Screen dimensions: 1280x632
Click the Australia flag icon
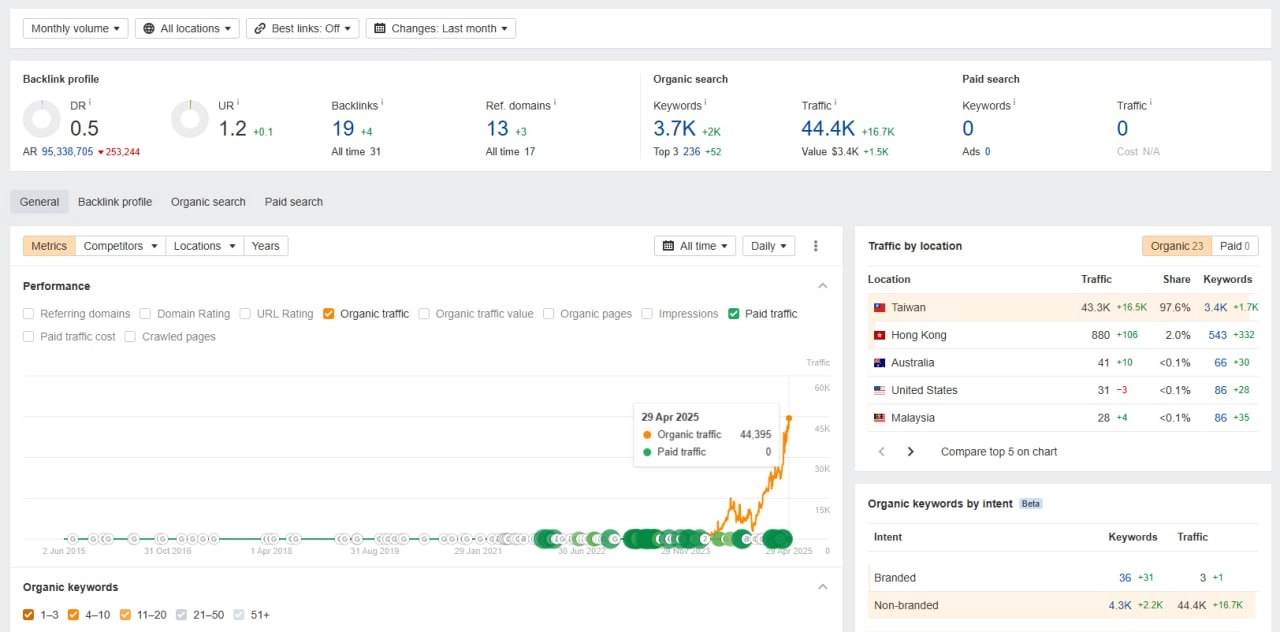(x=879, y=363)
